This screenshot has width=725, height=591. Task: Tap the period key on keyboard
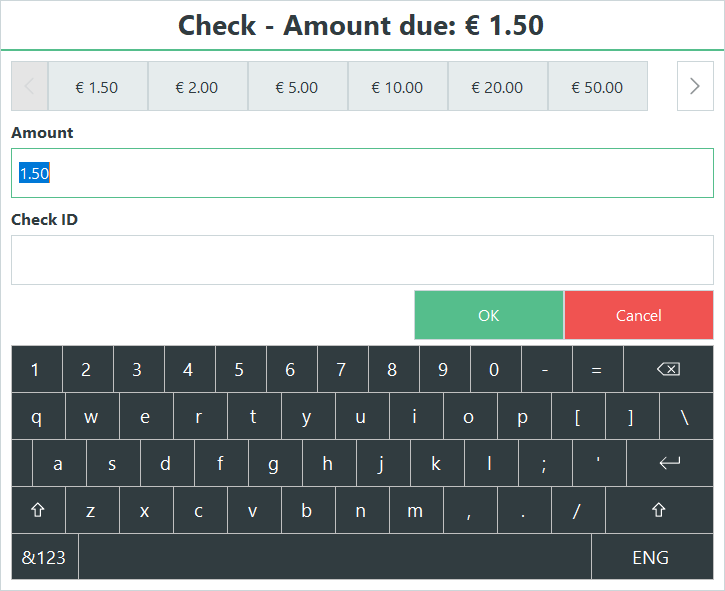point(524,510)
